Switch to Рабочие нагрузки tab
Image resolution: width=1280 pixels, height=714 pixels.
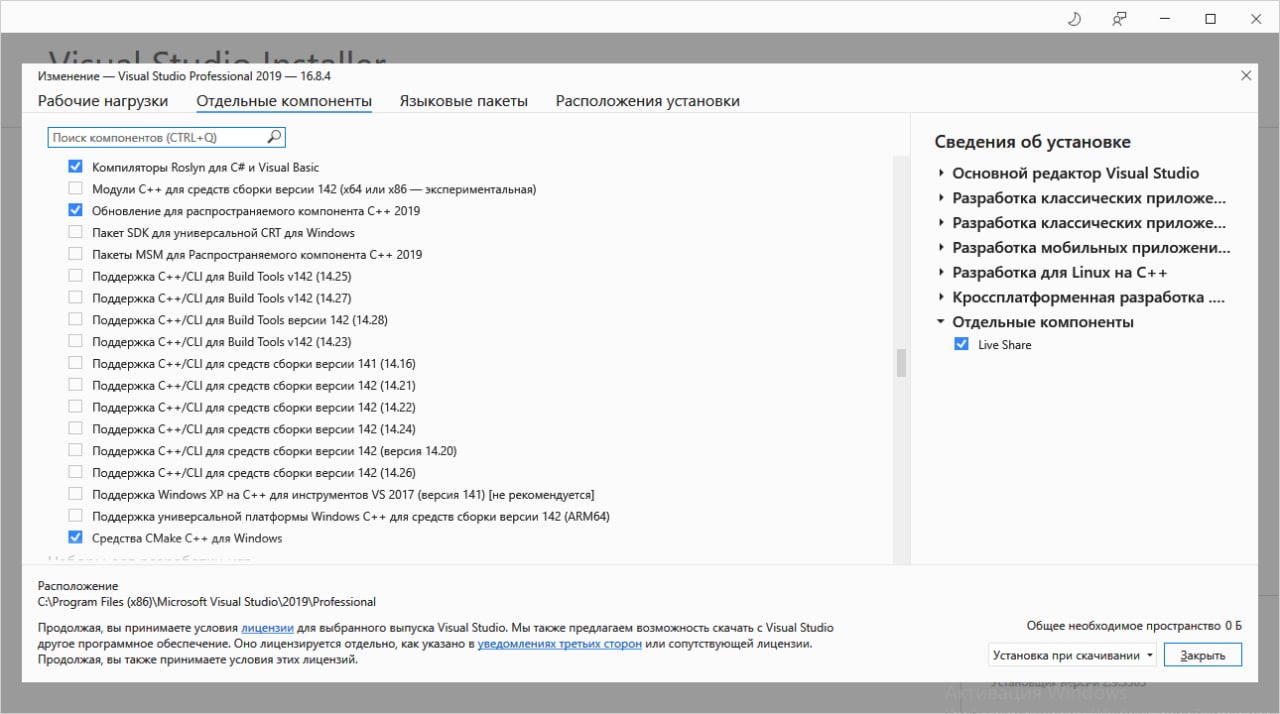pyautogui.click(x=103, y=101)
